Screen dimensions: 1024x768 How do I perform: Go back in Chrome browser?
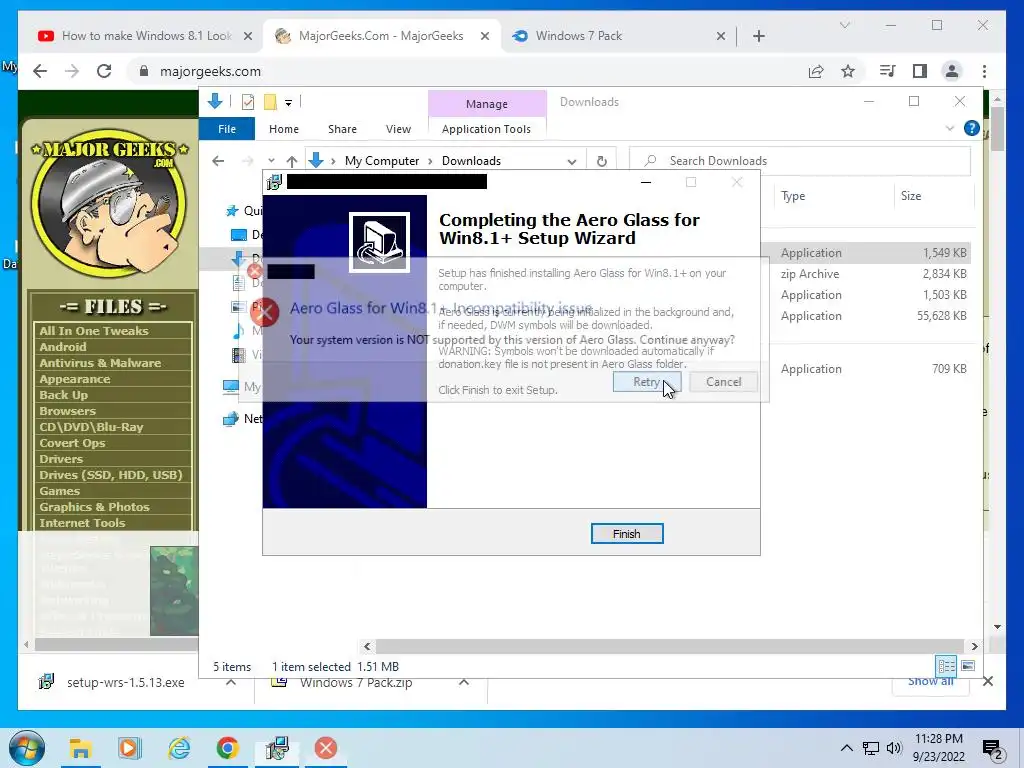(40, 71)
